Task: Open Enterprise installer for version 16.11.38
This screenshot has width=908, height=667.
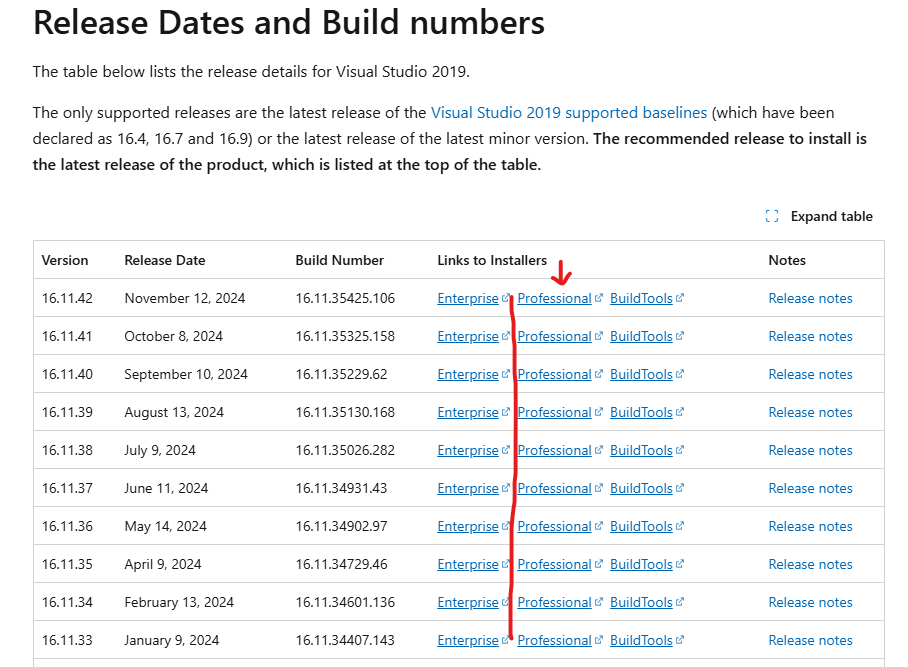Action: 468,450
